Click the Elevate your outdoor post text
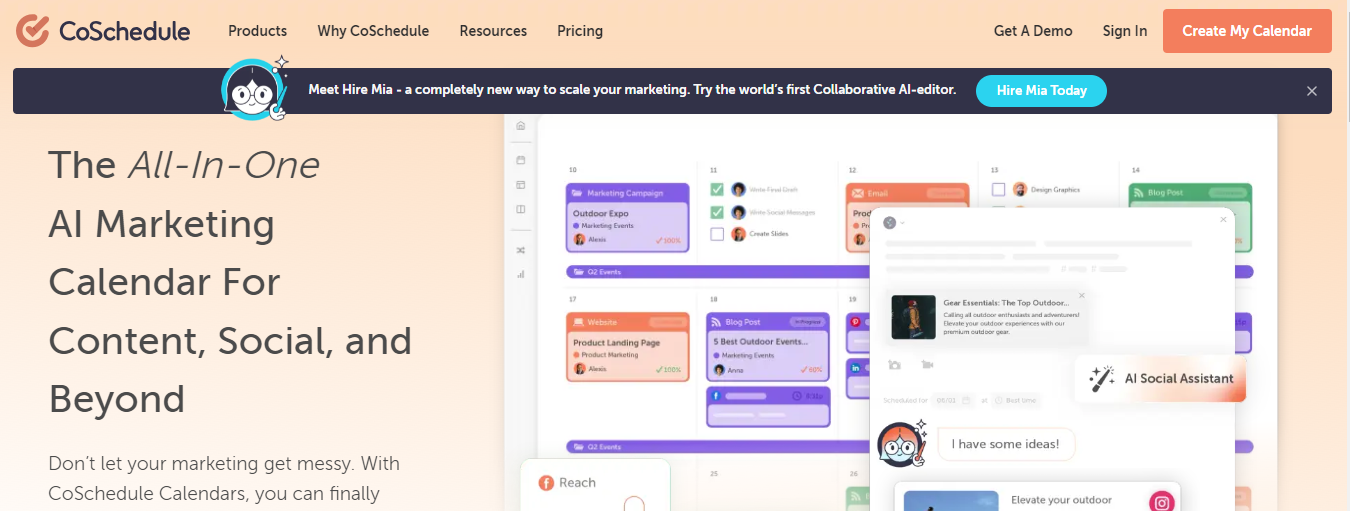 (1061, 500)
